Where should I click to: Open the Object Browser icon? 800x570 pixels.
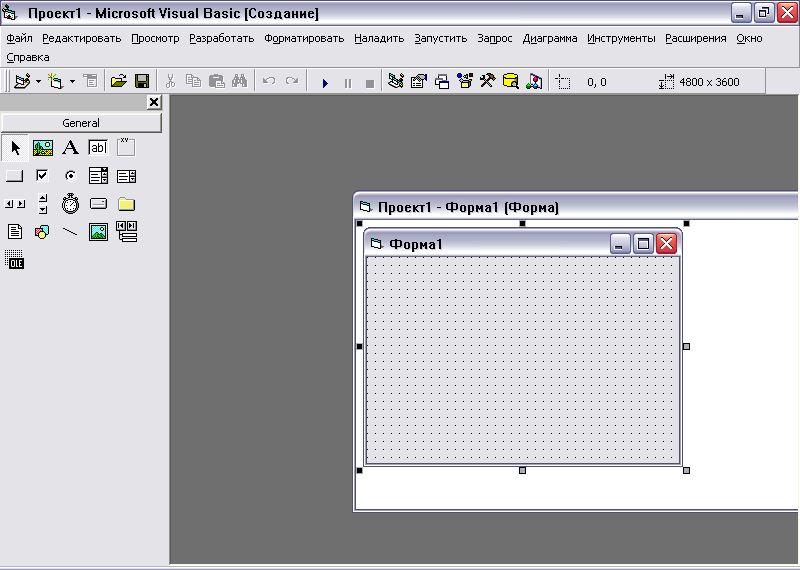[x=465, y=81]
